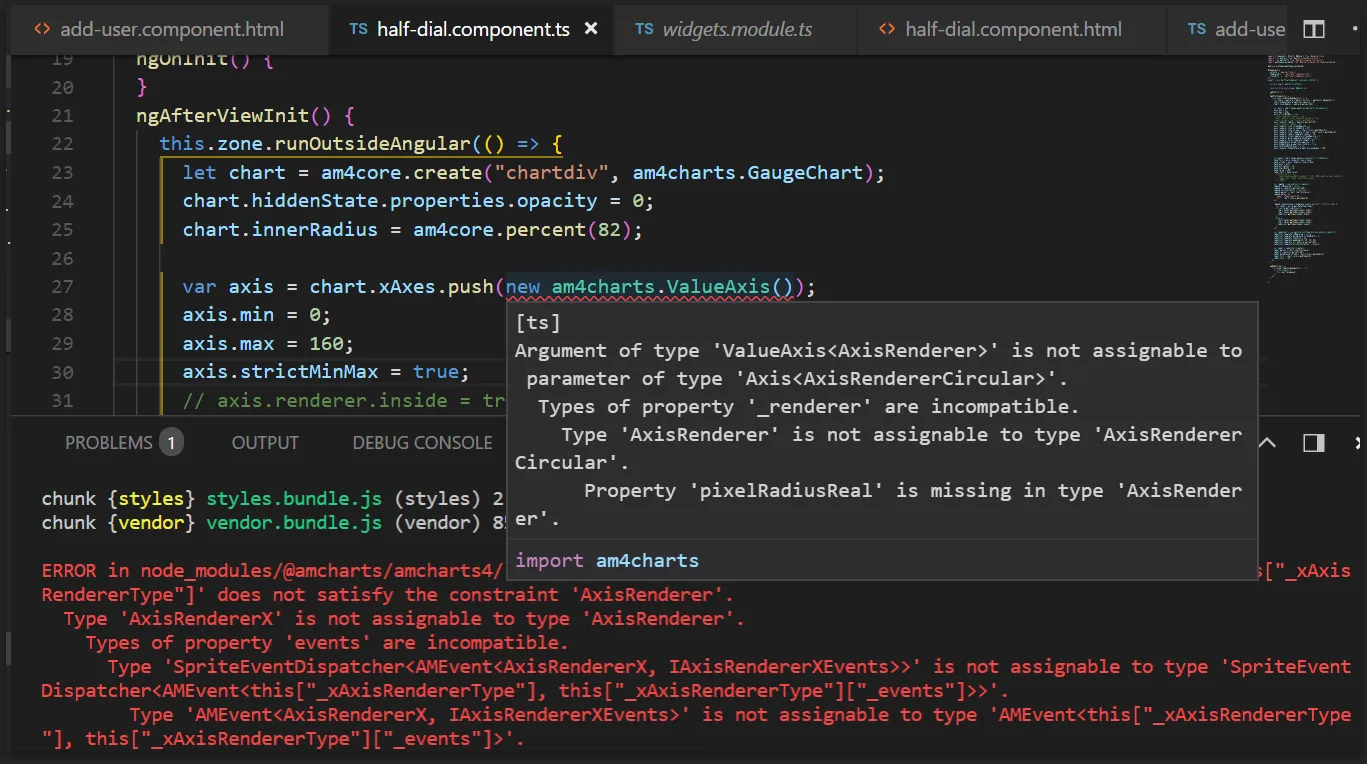Click the "ngAfterViewInit() {" line
Screen dimensions: 1367x764
[x=246, y=115]
